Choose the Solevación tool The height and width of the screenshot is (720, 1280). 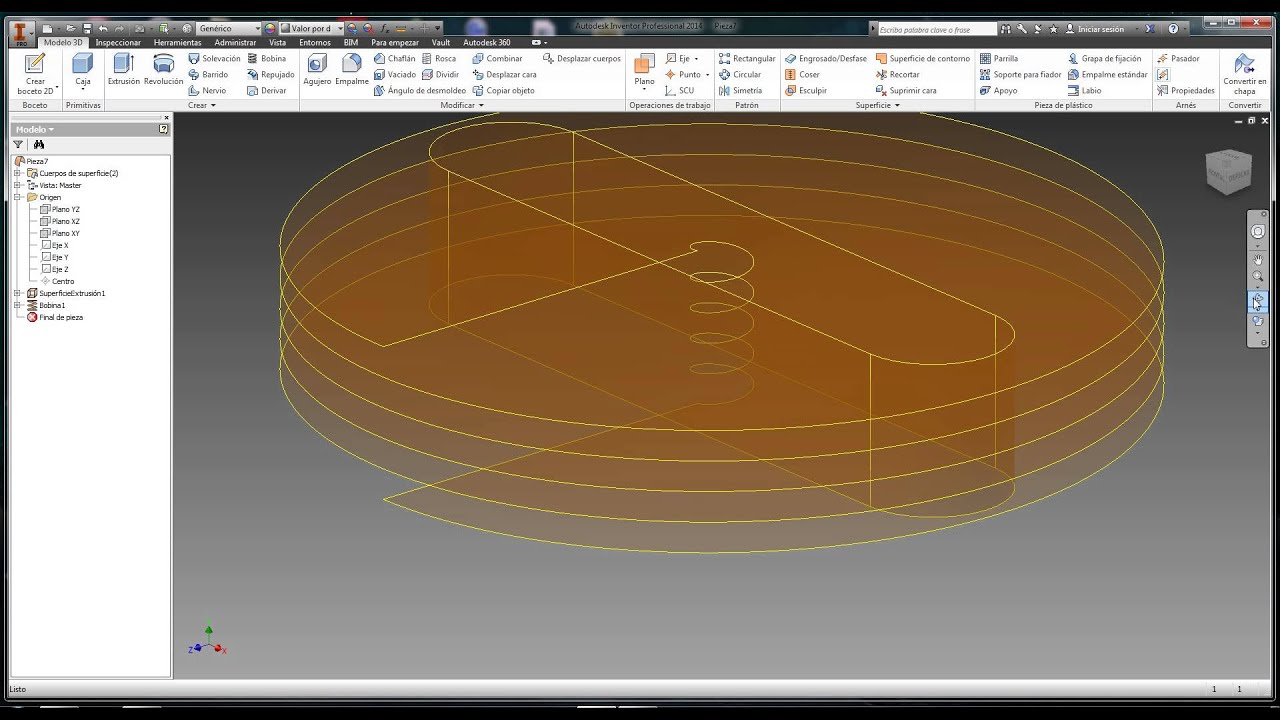214,58
